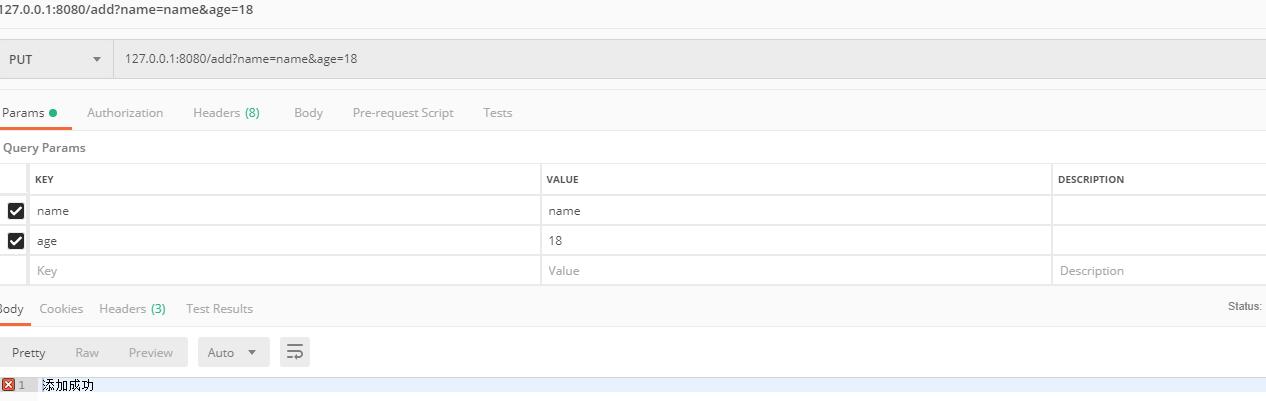
Task: Click the Query Params section label
Action: (x=44, y=148)
